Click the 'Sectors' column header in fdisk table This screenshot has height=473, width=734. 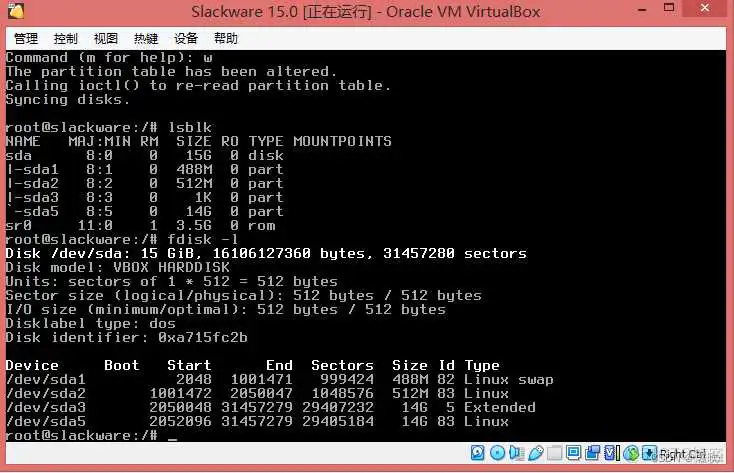tap(343, 365)
